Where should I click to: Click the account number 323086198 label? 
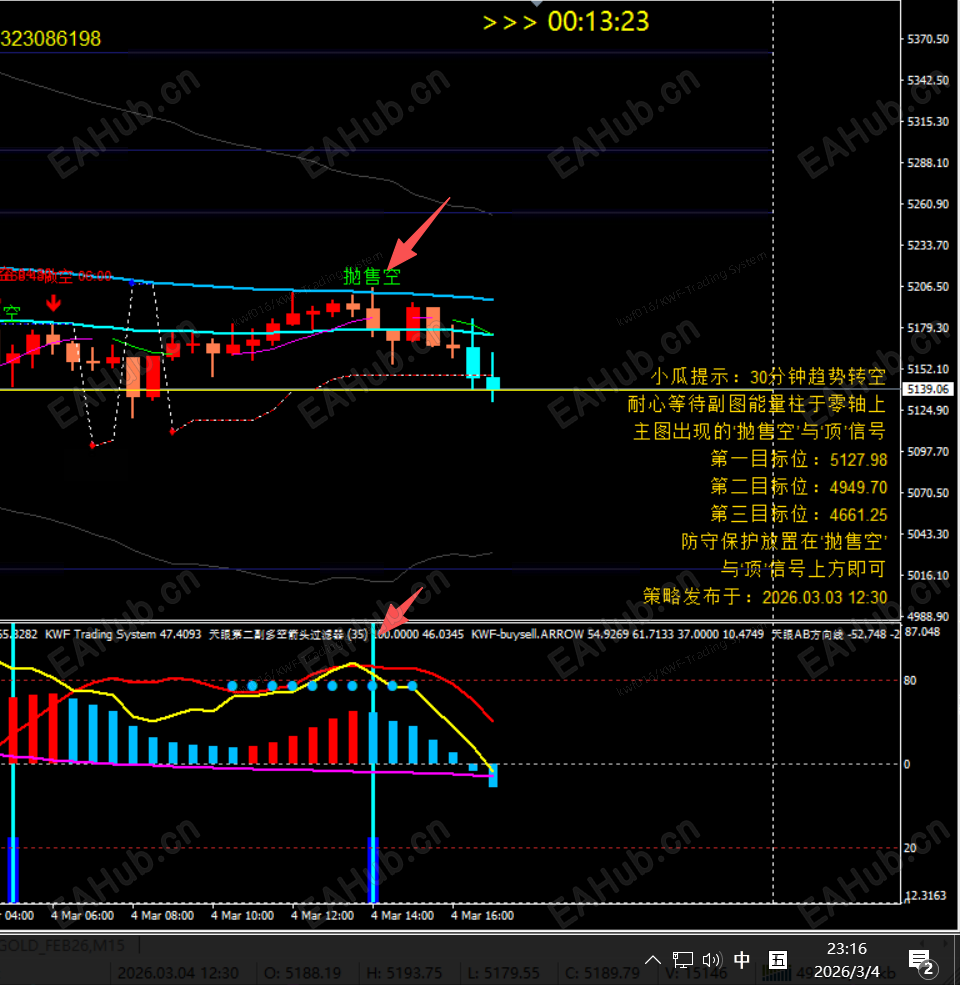[x=50, y=39]
